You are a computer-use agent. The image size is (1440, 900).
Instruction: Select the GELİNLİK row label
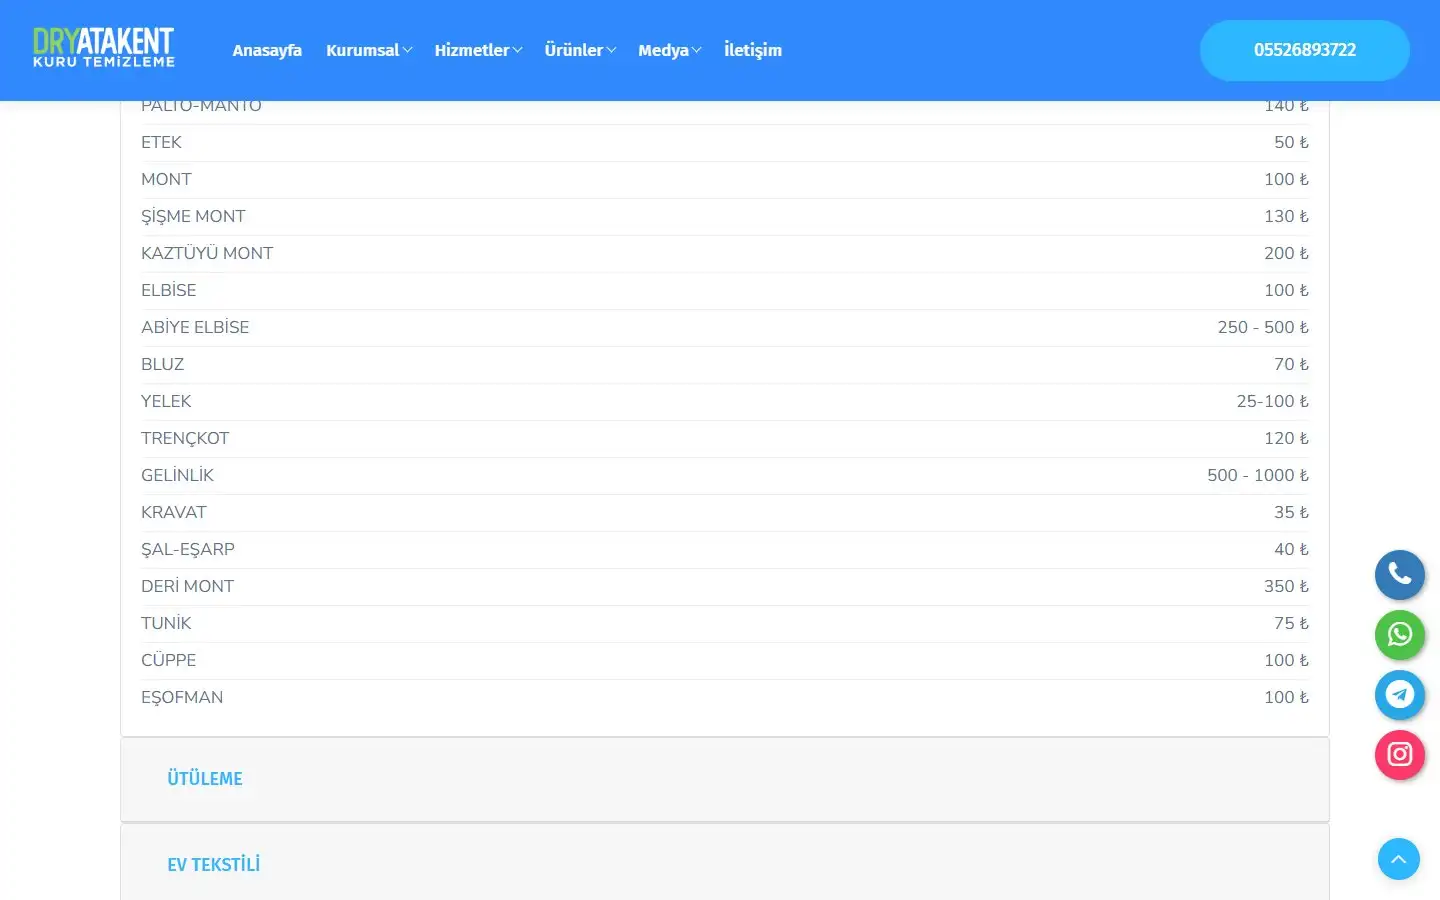[177, 475]
